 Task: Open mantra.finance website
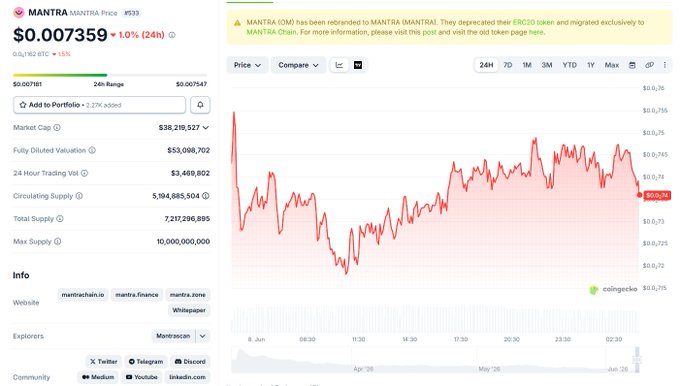pos(137,295)
